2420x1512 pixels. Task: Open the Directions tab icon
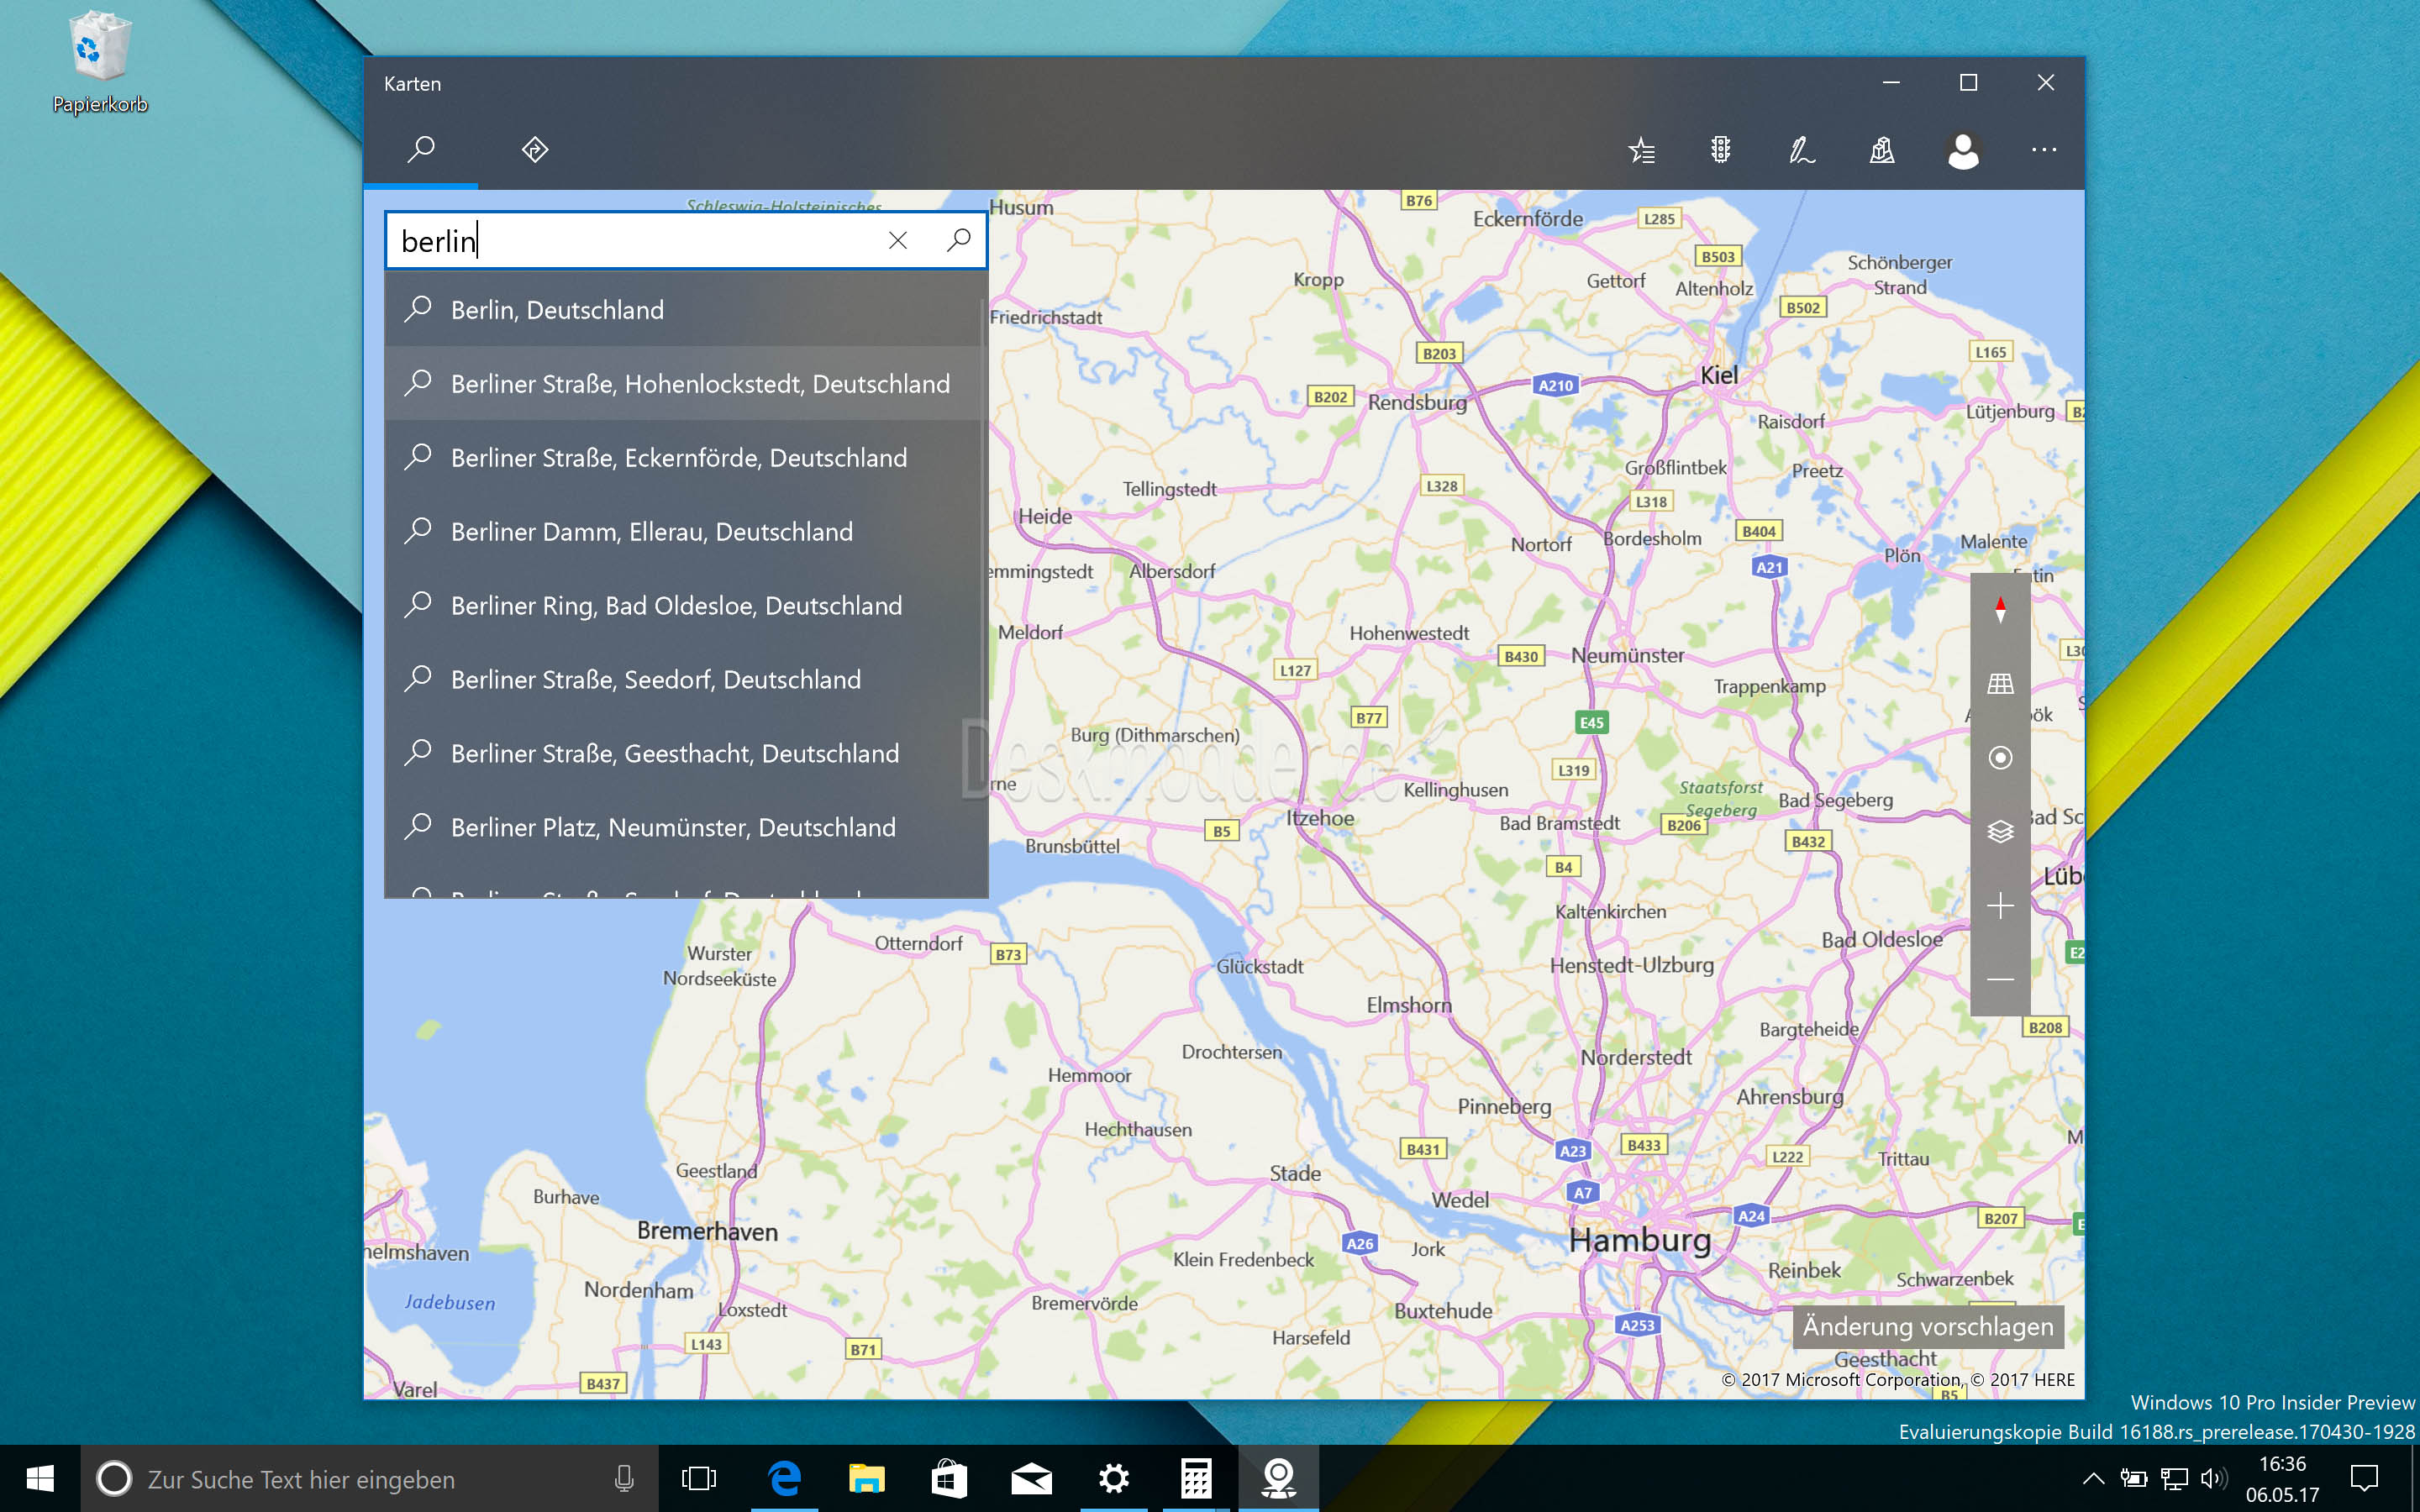coord(535,150)
